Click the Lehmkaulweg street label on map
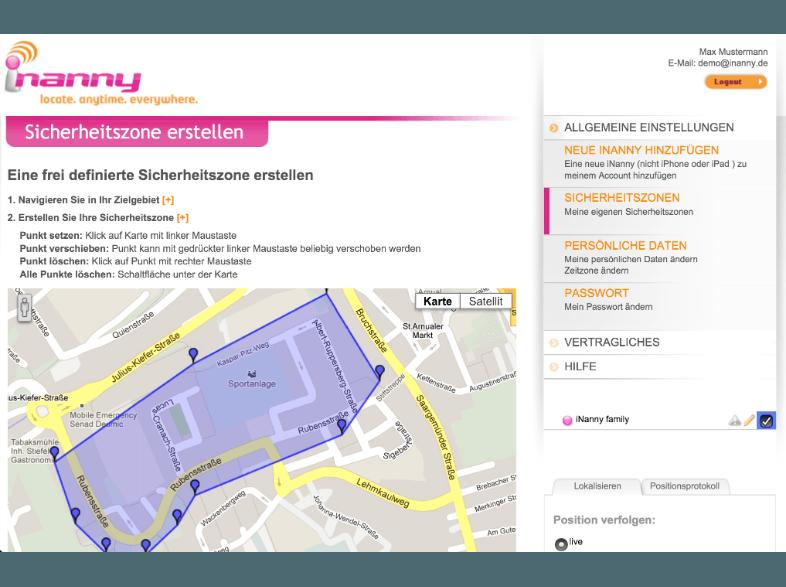This screenshot has height=587, width=786. (x=382, y=493)
